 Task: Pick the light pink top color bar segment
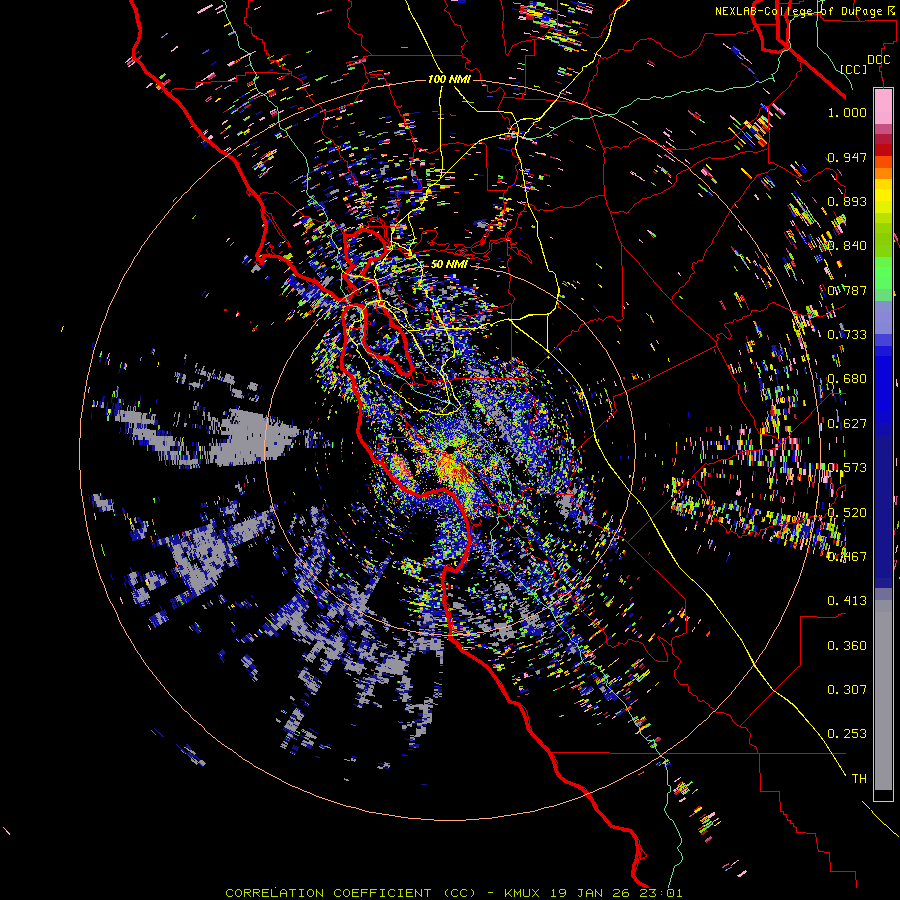883,106
